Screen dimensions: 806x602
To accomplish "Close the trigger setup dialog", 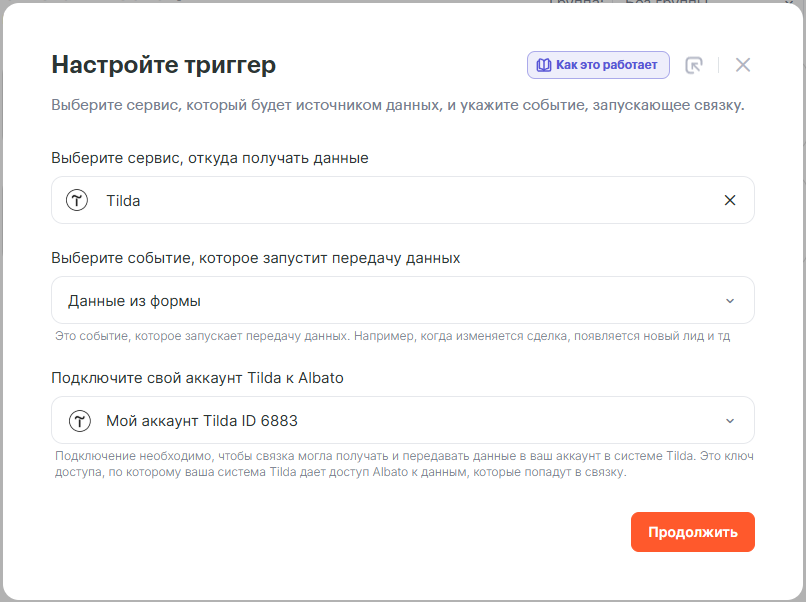I will coord(743,65).
